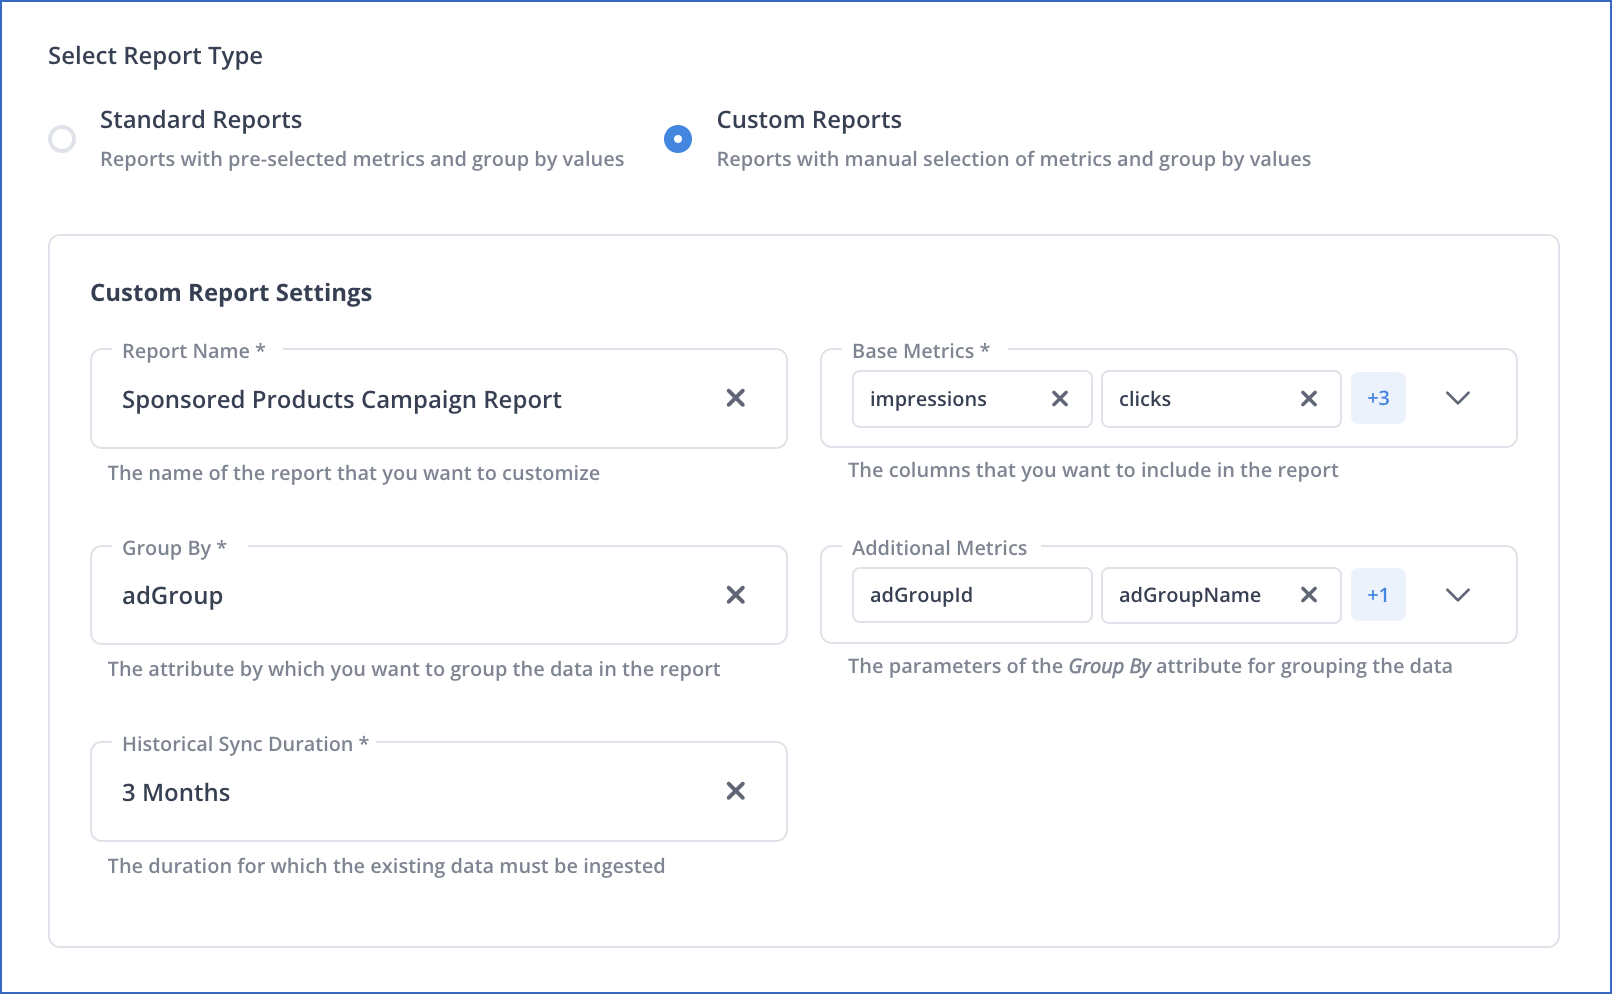
Task: Click 'The columns that you want to include' hint
Action: [1093, 470]
